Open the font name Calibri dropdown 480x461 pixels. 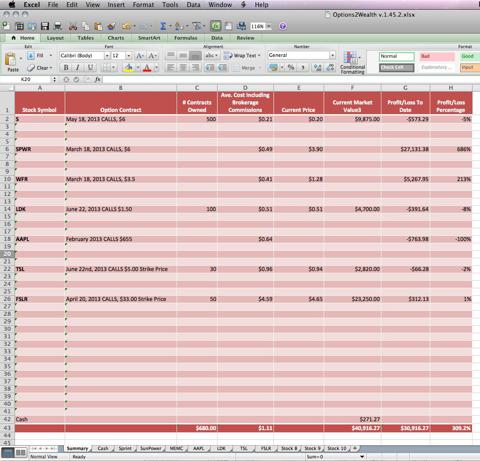[x=107, y=56]
